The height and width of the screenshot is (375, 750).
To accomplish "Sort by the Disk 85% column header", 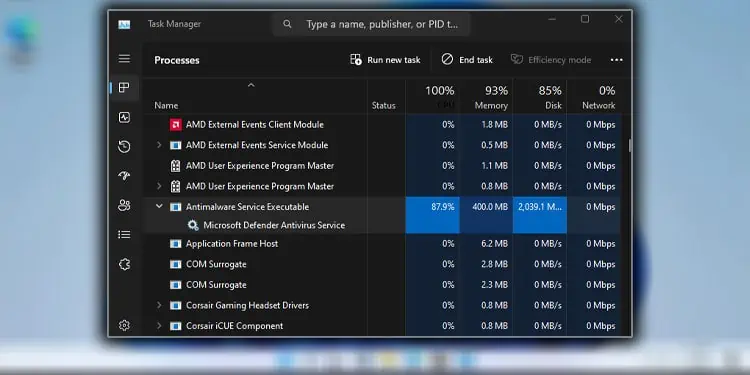I will tap(540, 97).
